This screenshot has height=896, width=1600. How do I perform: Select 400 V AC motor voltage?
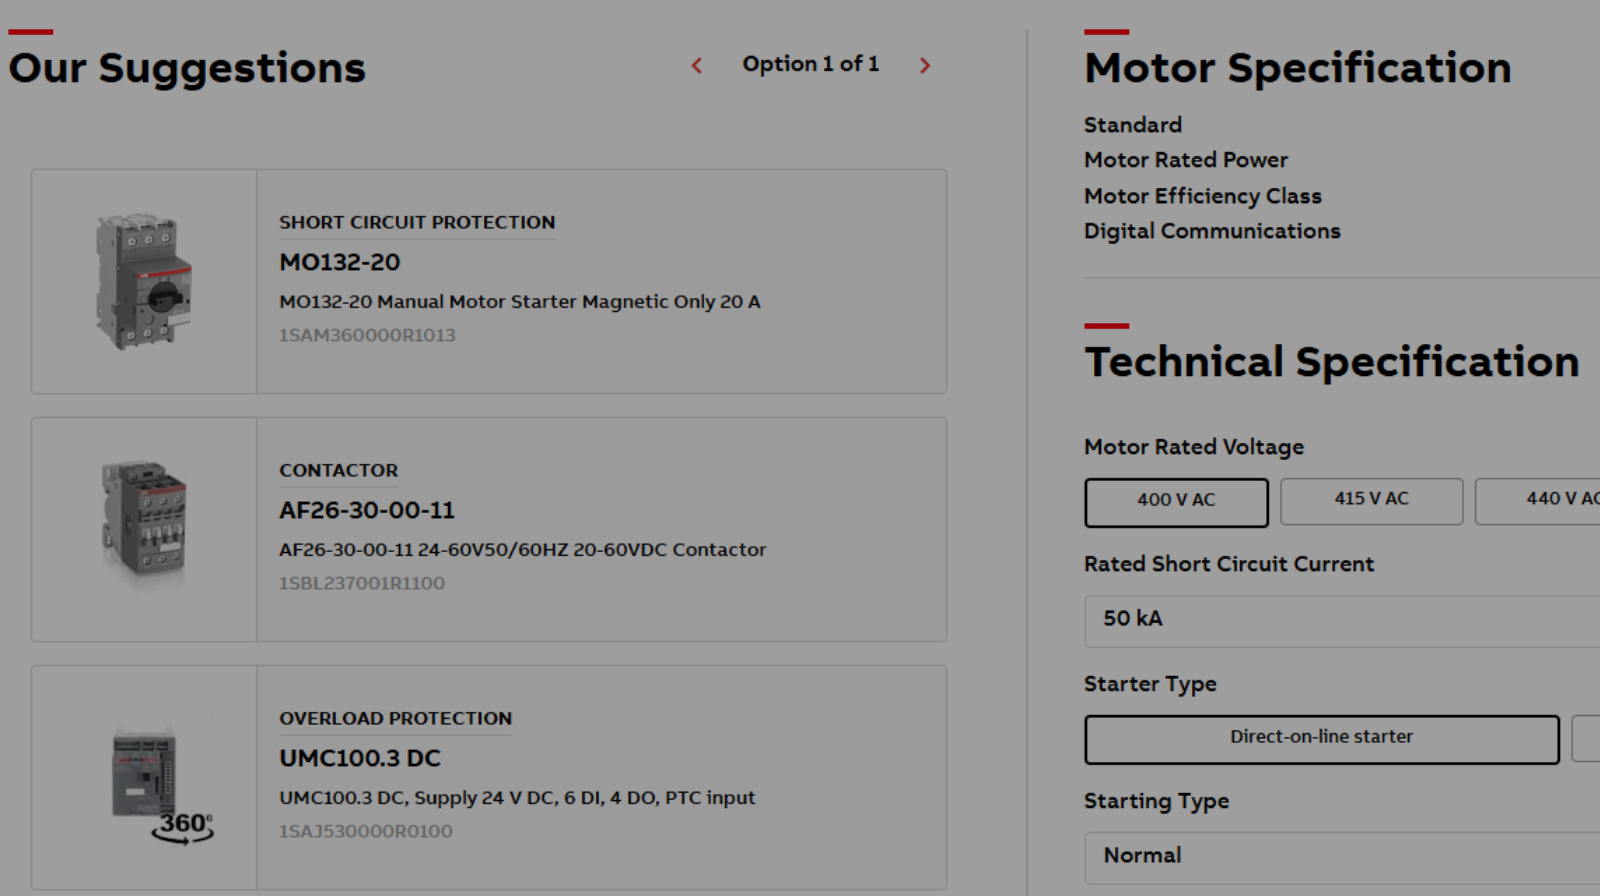coord(1176,502)
